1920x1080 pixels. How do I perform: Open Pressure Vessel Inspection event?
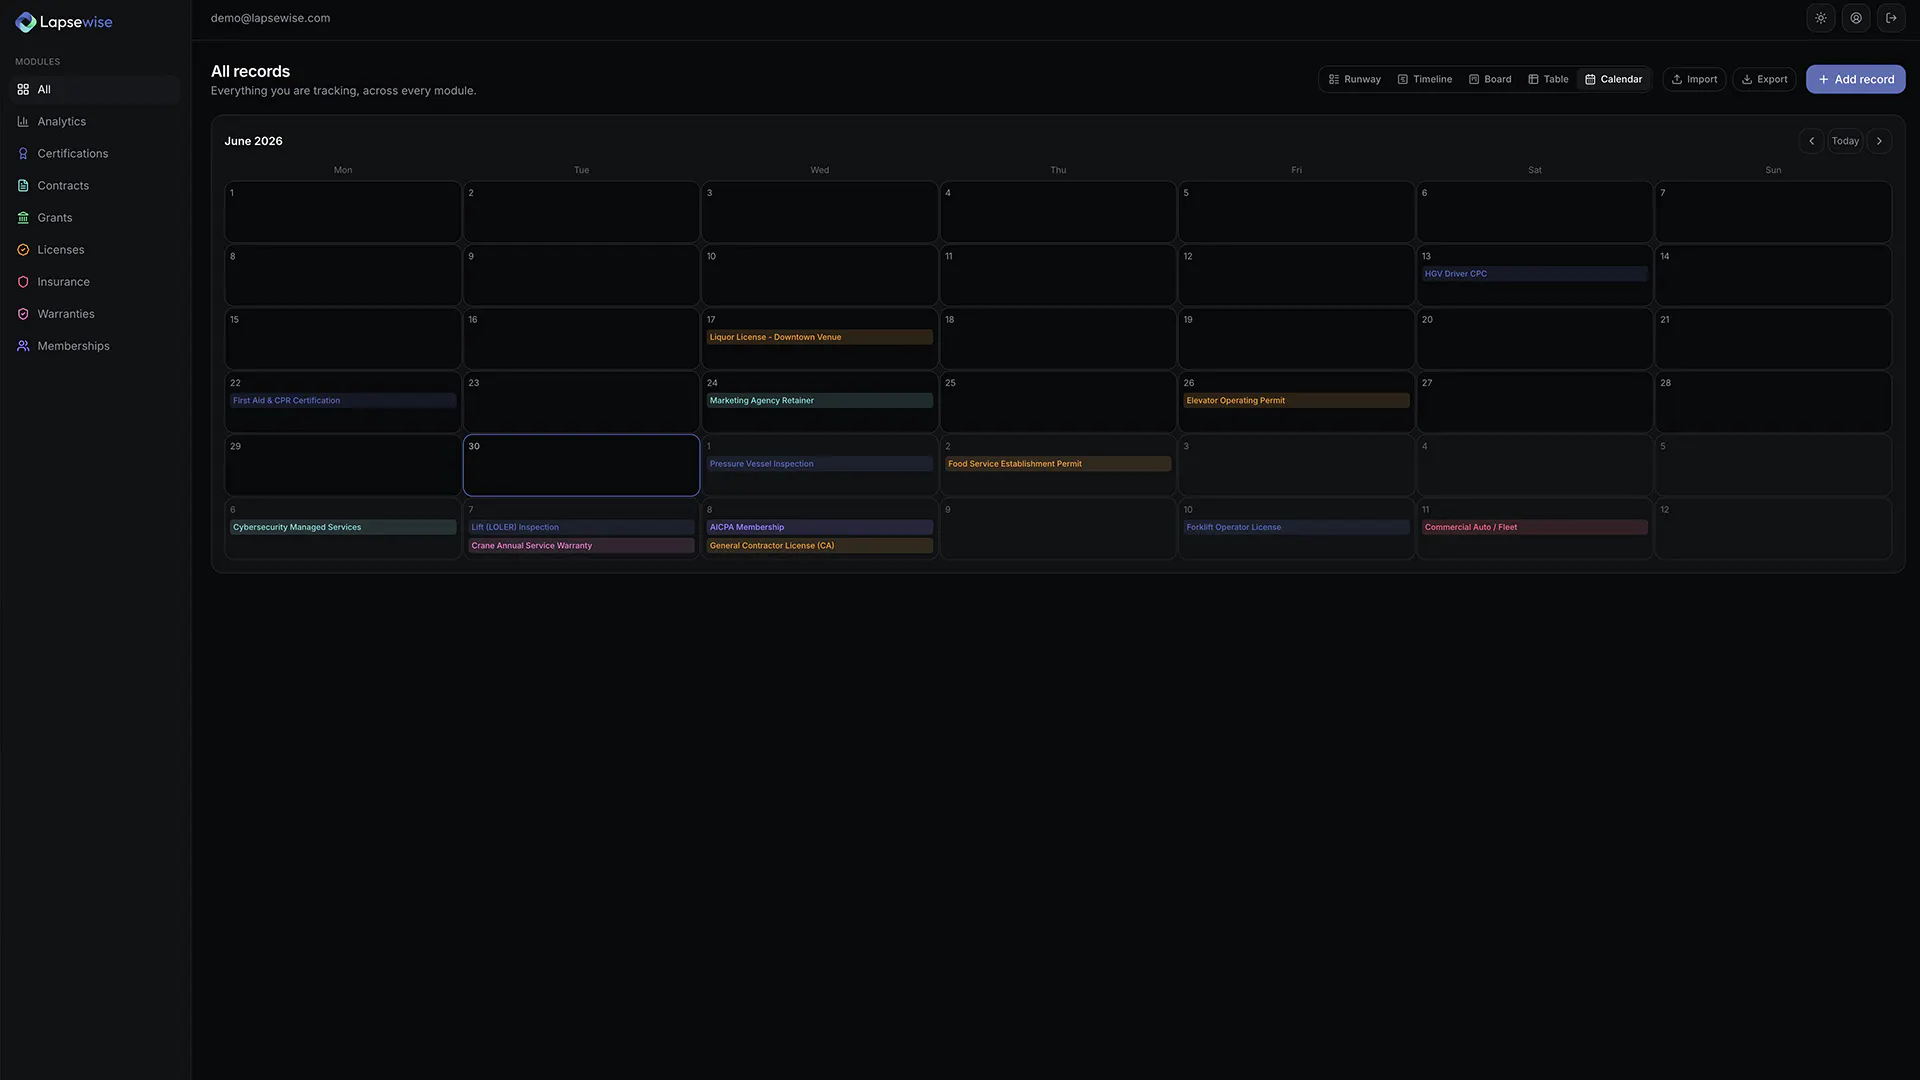pos(819,464)
